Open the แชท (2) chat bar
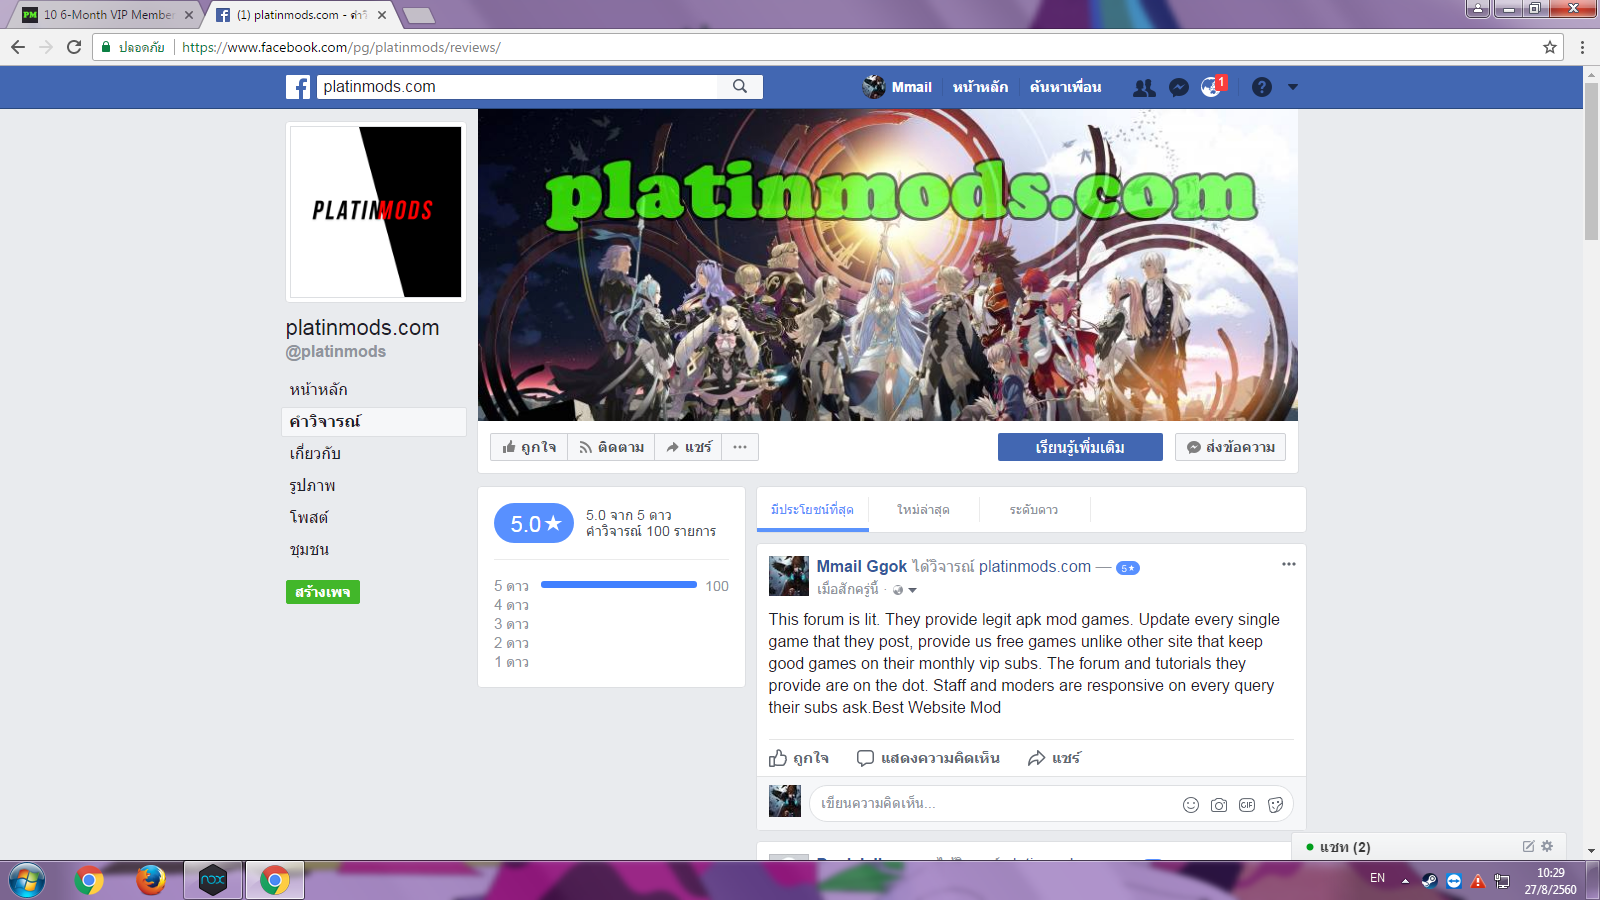1600x900 pixels. point(1430,847)
